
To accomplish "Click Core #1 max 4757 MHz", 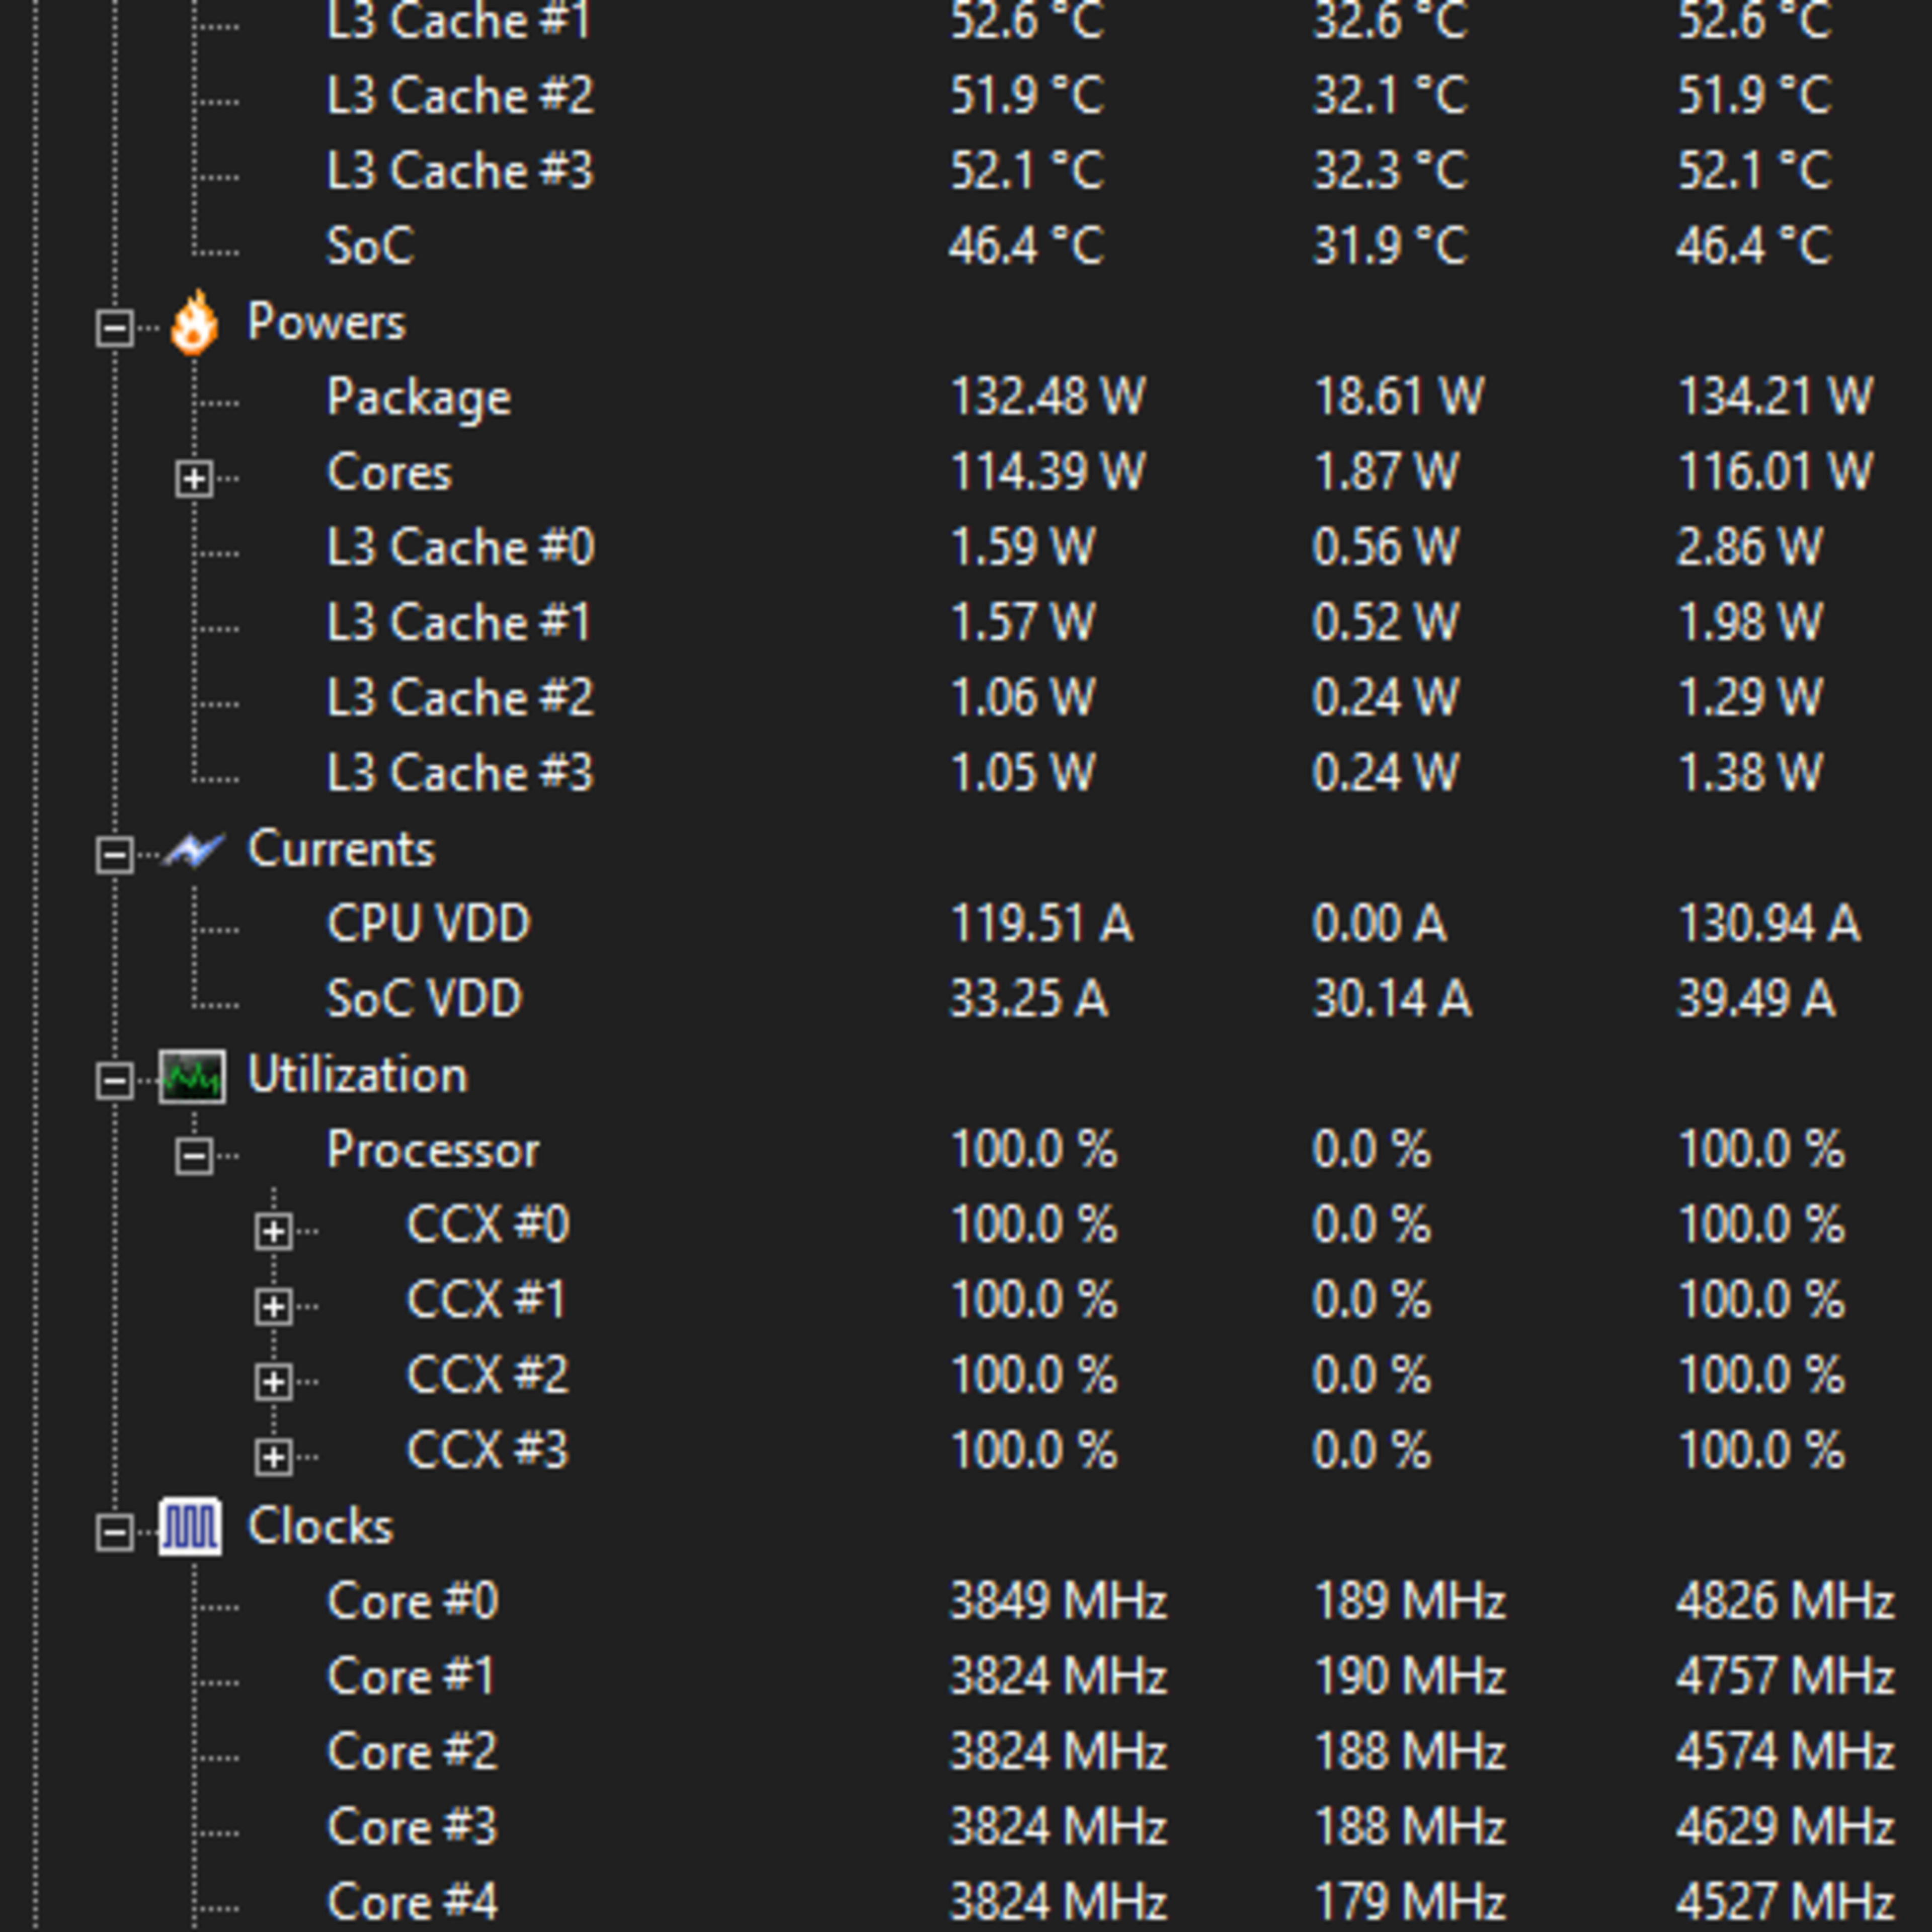I will tap(1786, 1676).
